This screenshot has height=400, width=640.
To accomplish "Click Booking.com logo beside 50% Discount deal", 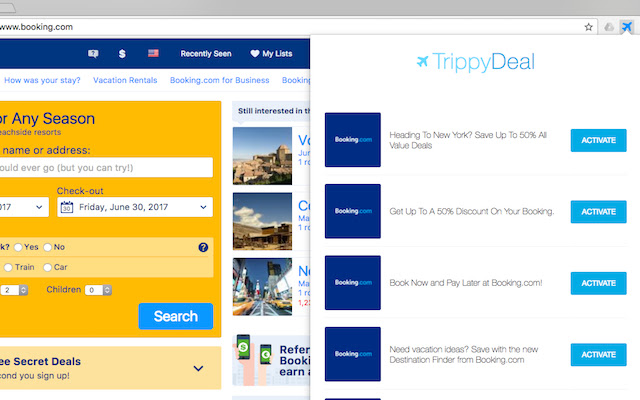I will pyautogui.click(x=353, y=211).
